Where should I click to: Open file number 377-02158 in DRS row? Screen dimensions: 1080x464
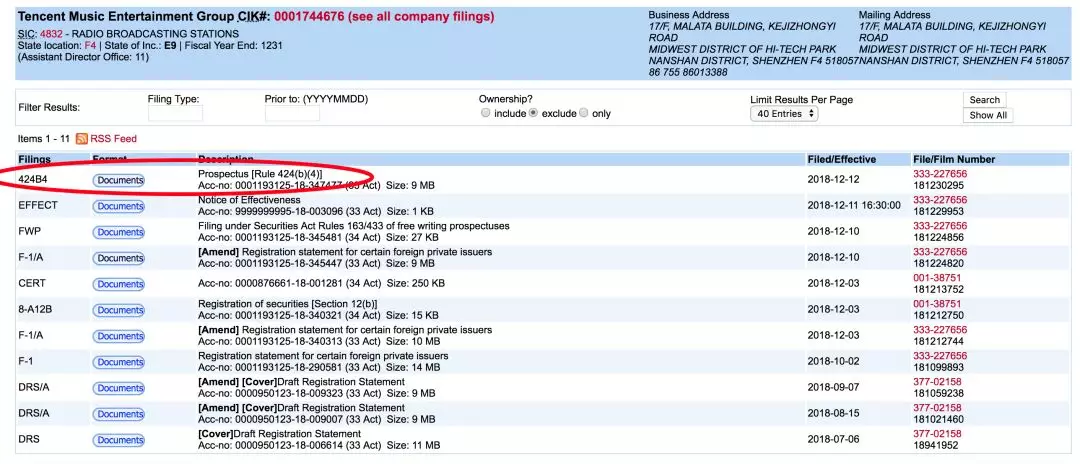click(937, 434)
